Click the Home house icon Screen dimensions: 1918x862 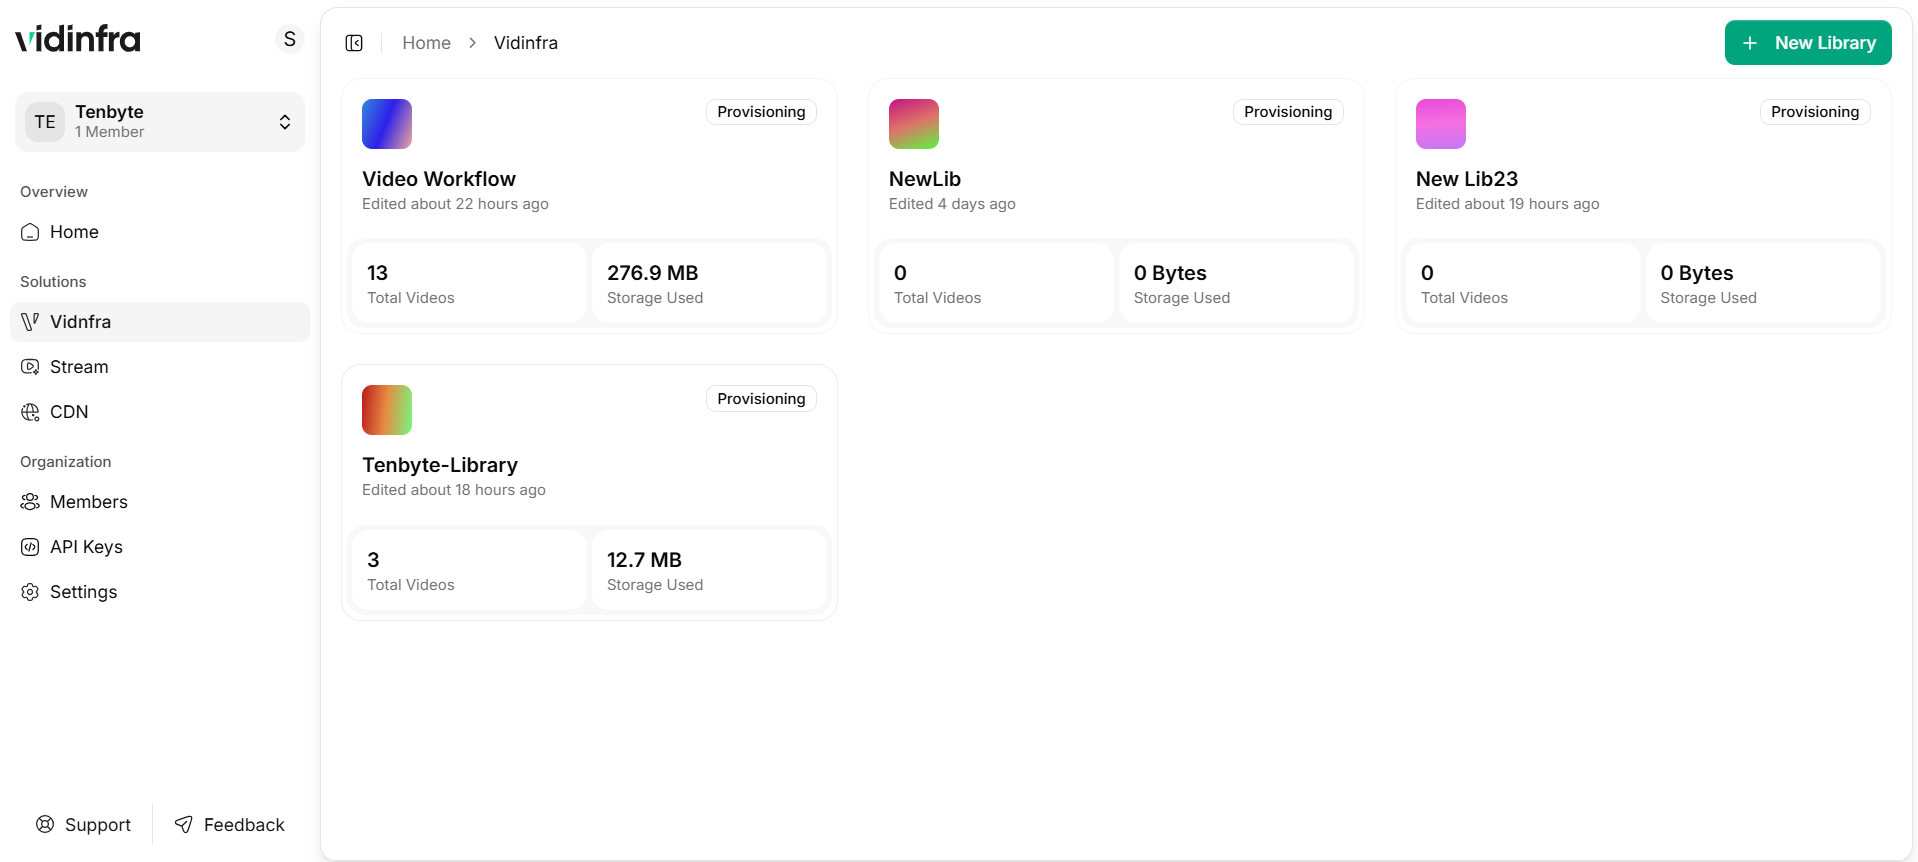click(31, 232)
